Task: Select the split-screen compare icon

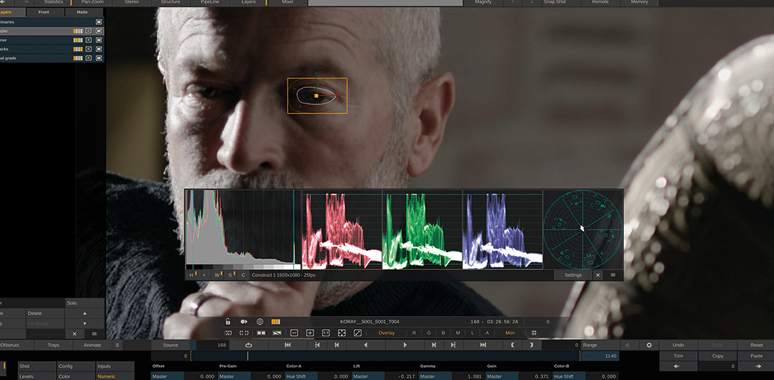Action: [x=261, y=333]
